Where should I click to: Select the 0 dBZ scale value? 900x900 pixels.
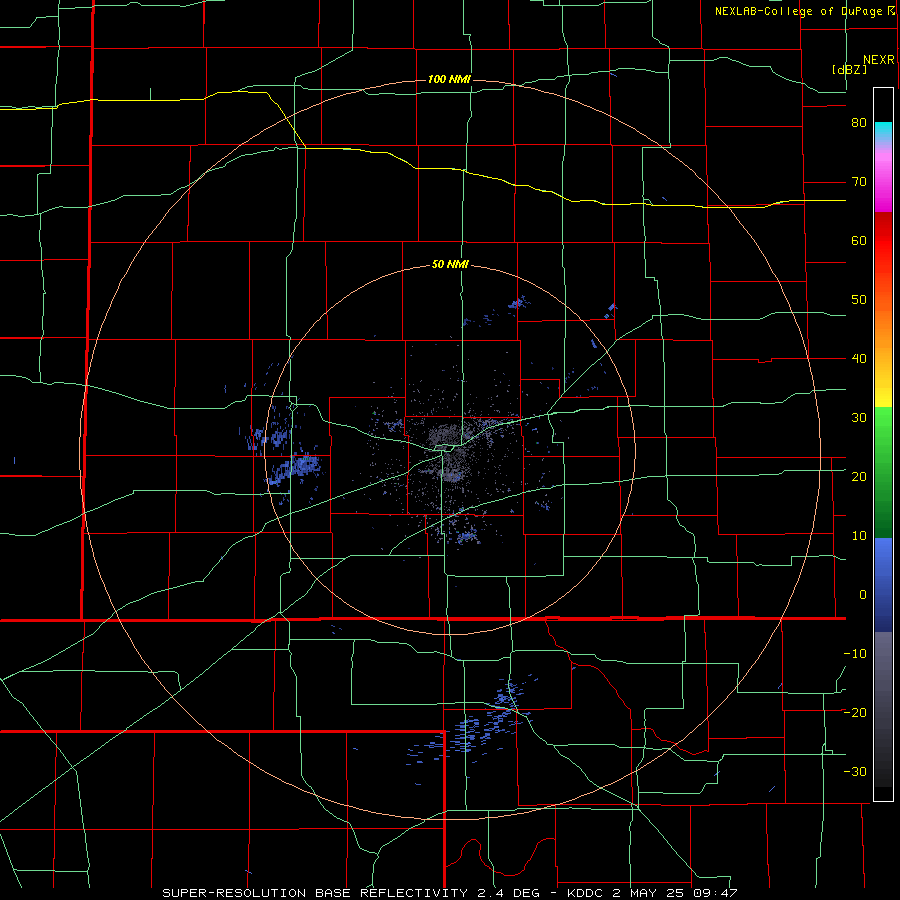(863, 595)
